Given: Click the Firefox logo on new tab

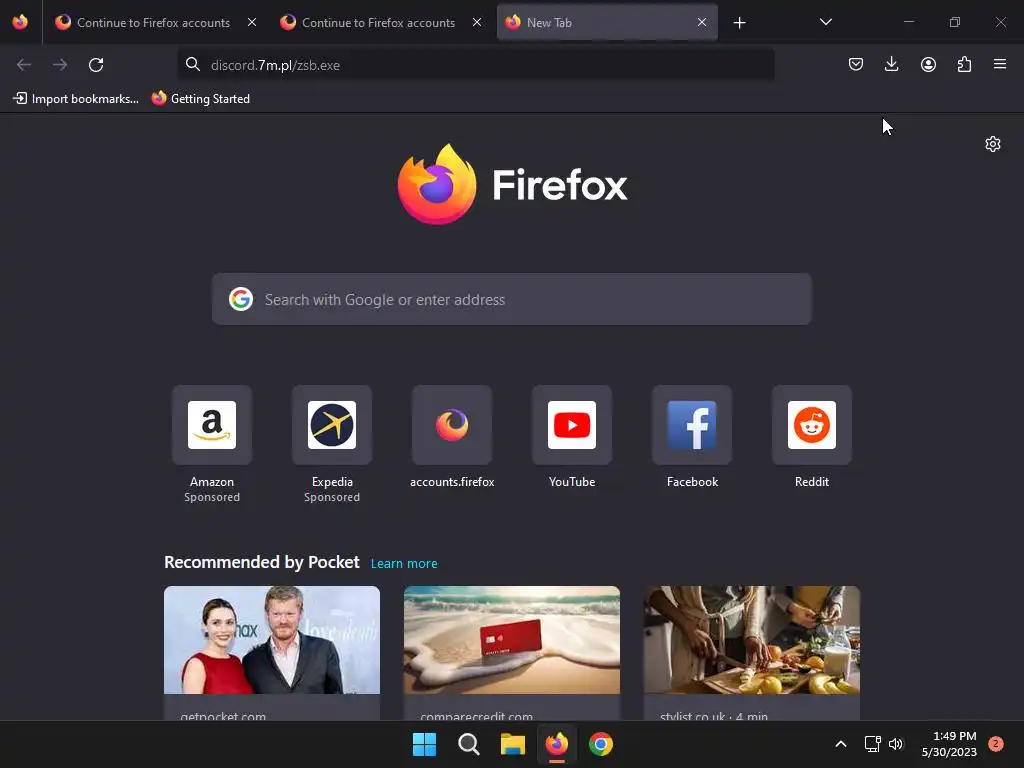Looking at the screenshot, I should tap(512, 184).
